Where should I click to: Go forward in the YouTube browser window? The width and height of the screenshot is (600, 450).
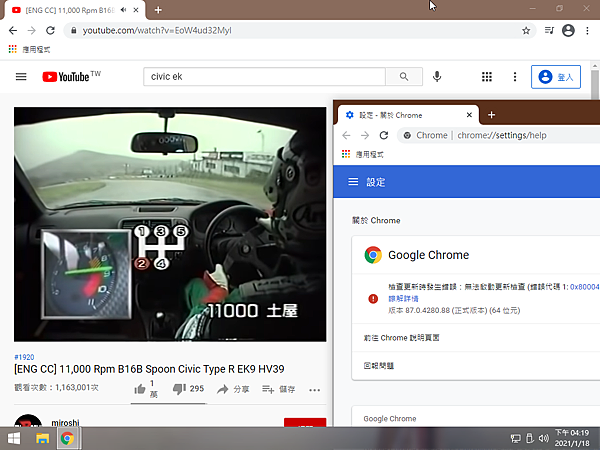[32, 31]
